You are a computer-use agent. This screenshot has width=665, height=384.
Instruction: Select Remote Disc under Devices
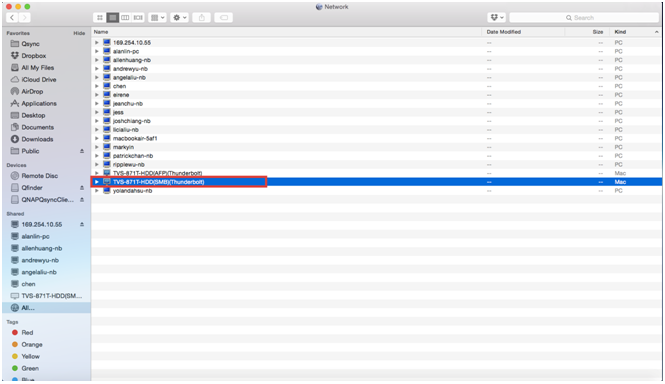click(x=40, y=176)
